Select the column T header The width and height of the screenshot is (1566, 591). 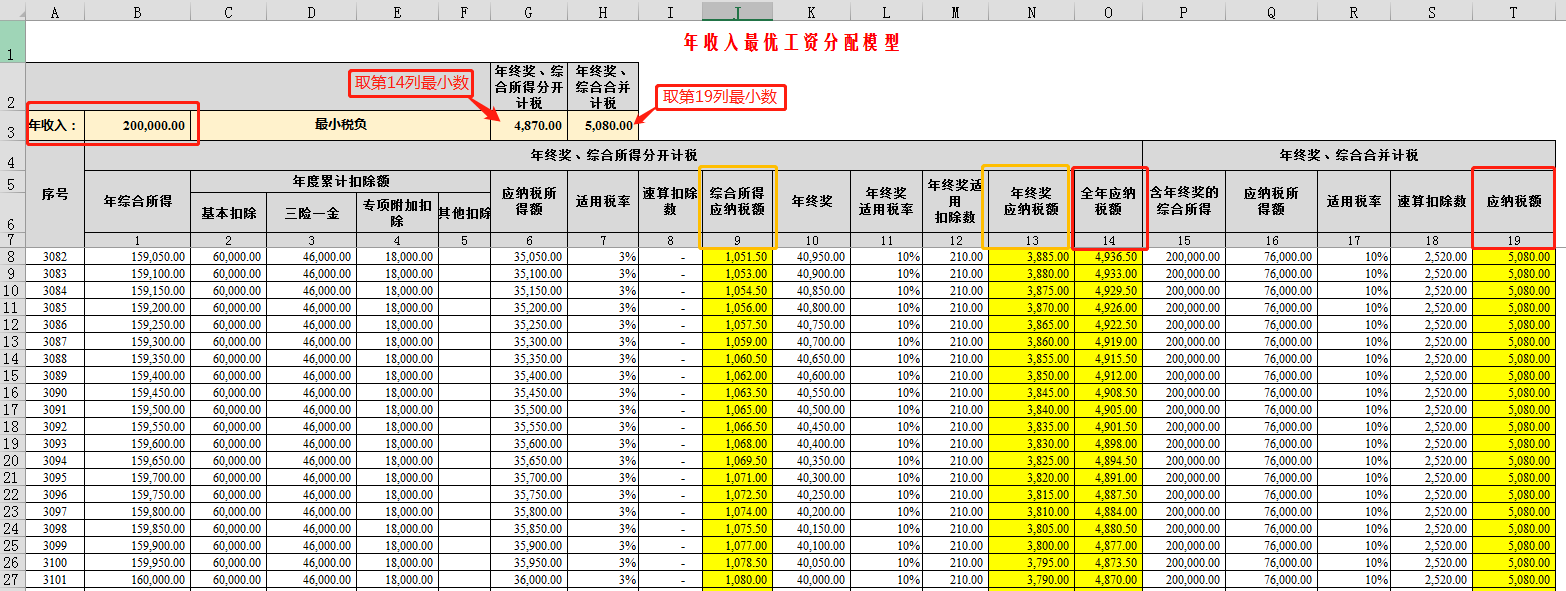(x=1513, y=11)
